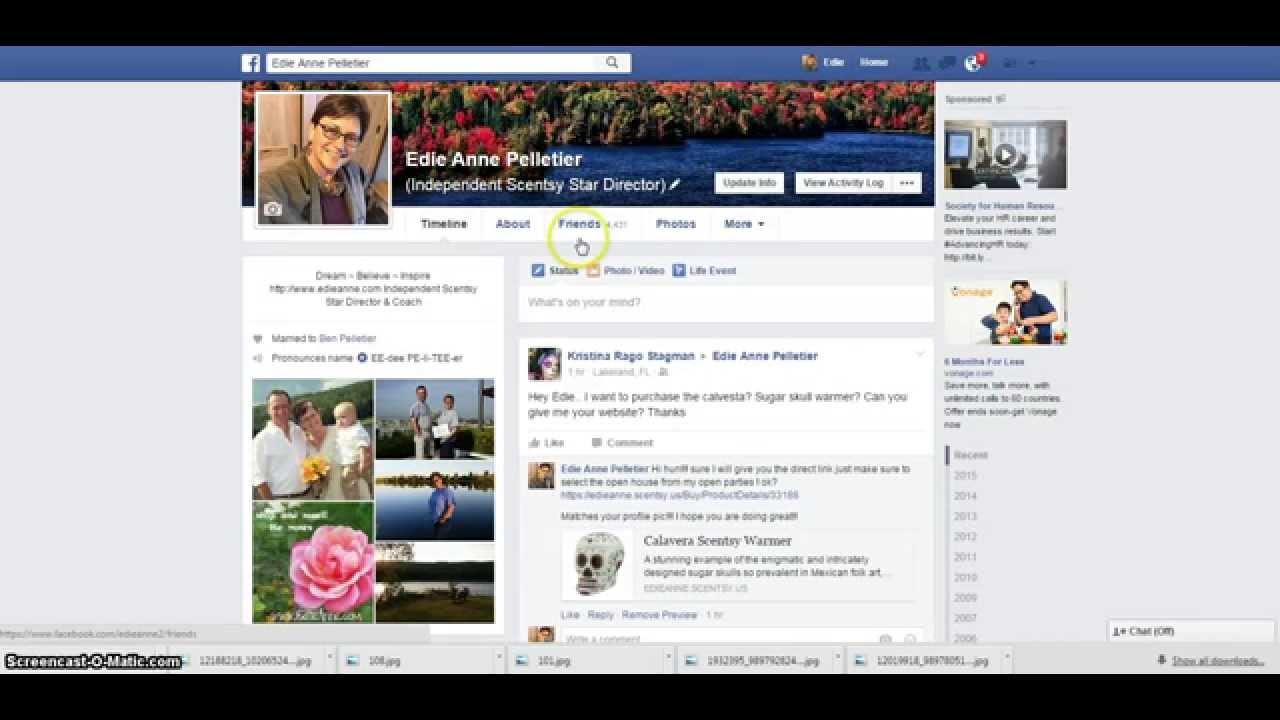Open the Chat (Off) bar
This screenshot has height=720, width=1280.
click(1192, 631)
